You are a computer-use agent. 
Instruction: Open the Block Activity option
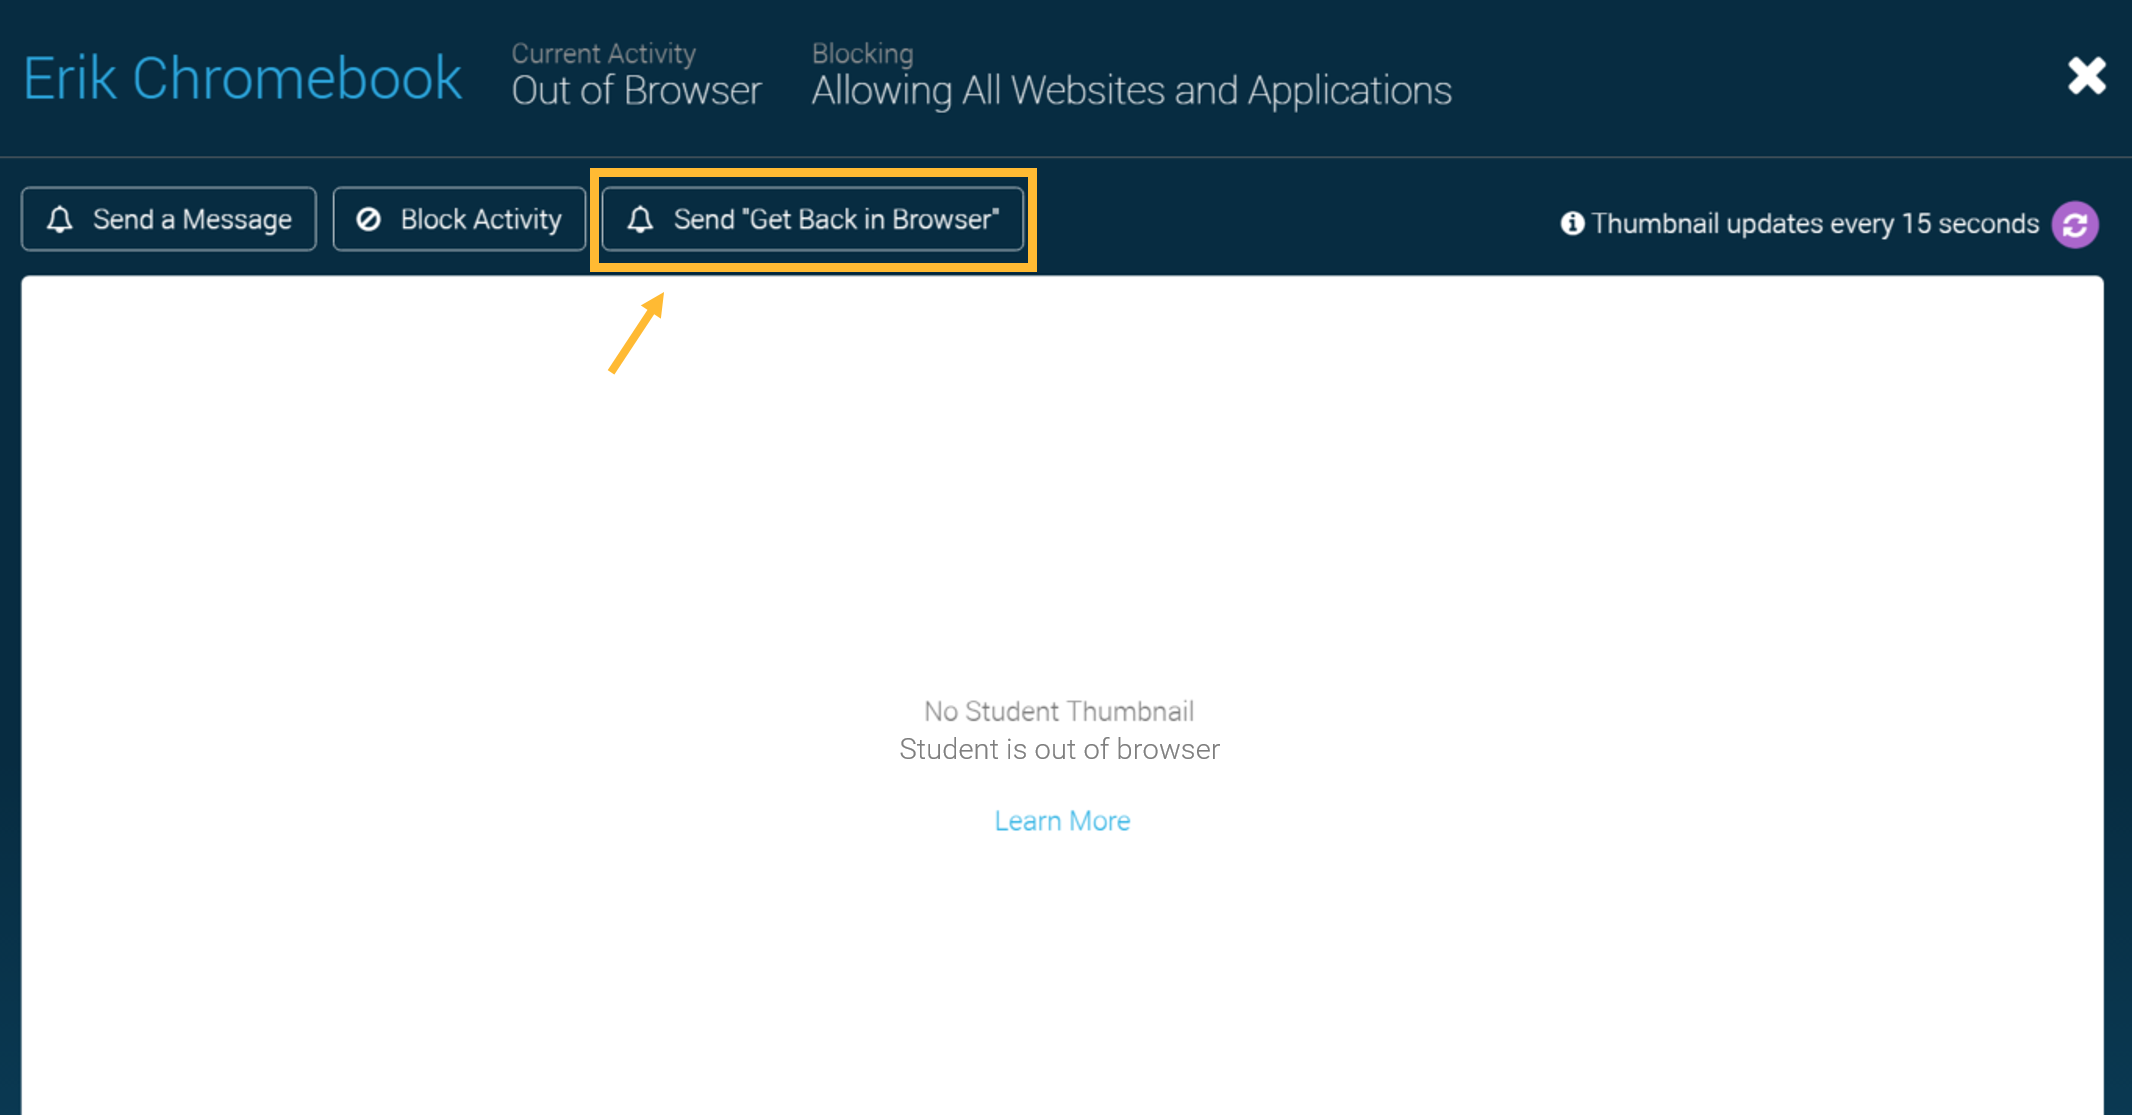(459, 219)
